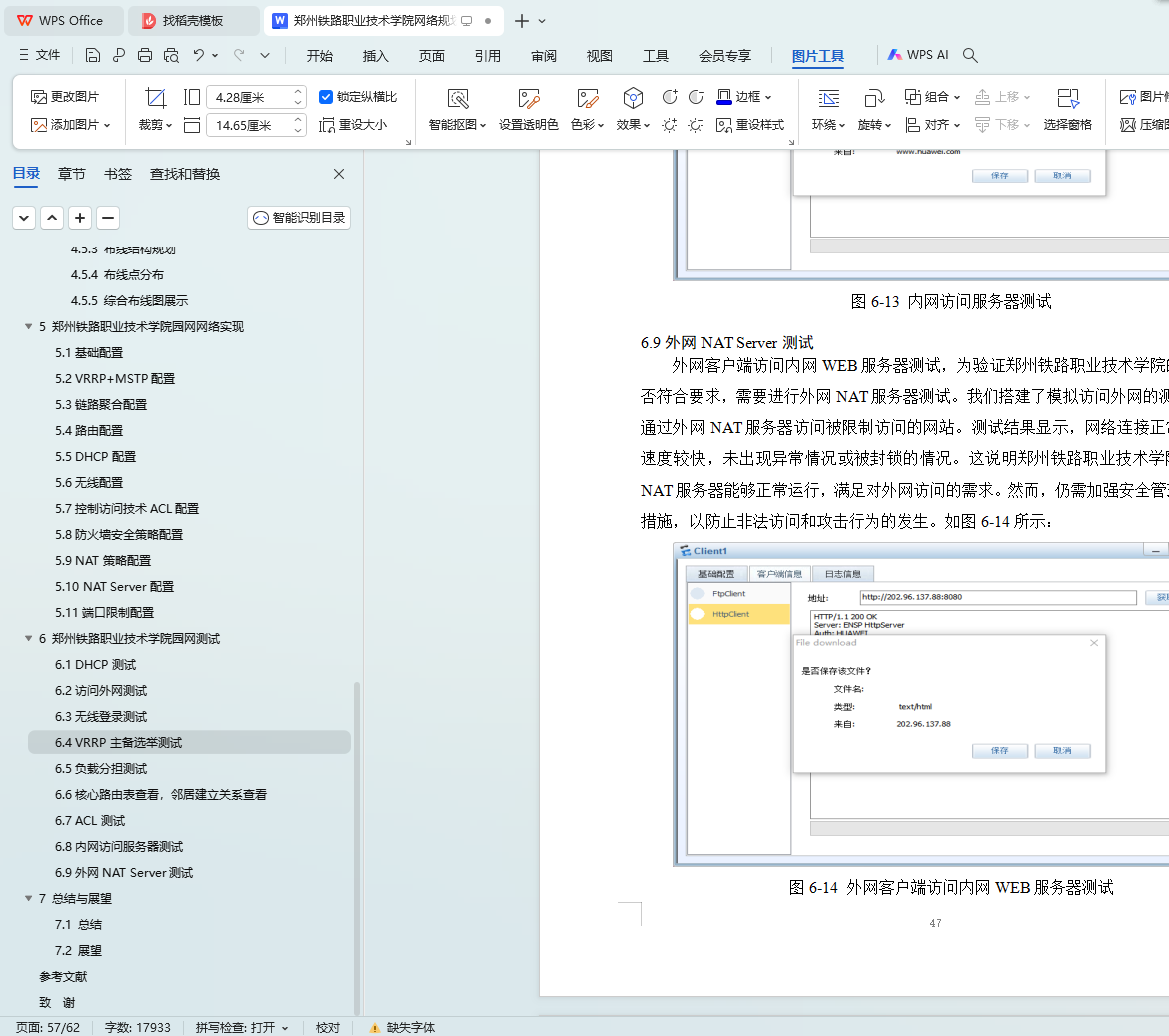Screen dimensions: 1169x1036
Task: Open Selection Pane (选择窗格)
Action: [1068, 110]
